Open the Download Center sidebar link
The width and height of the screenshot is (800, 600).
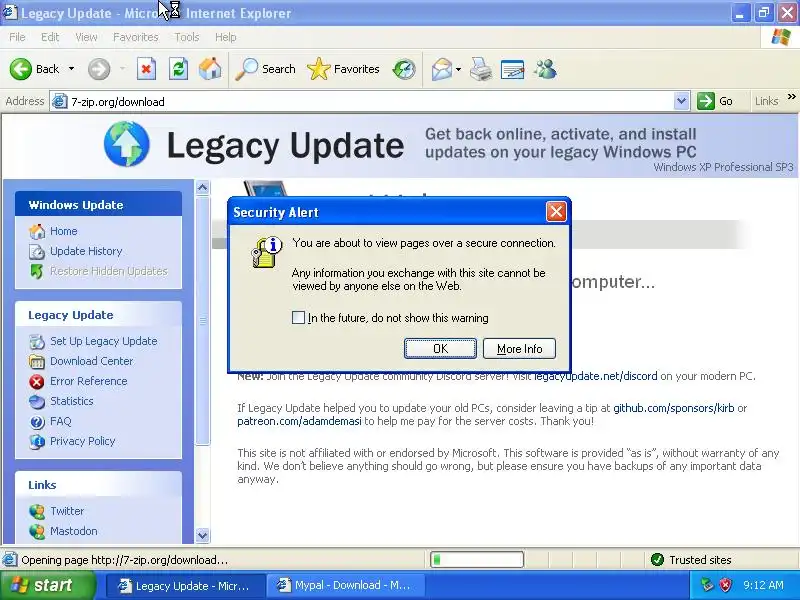91,361
